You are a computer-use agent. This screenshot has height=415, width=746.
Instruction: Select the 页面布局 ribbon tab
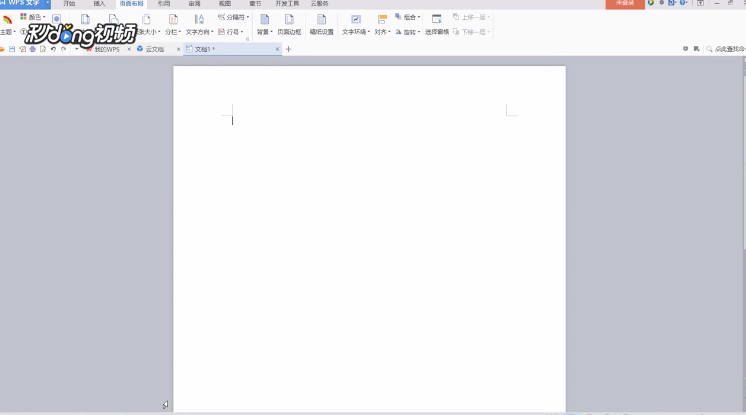click(131, 4)
